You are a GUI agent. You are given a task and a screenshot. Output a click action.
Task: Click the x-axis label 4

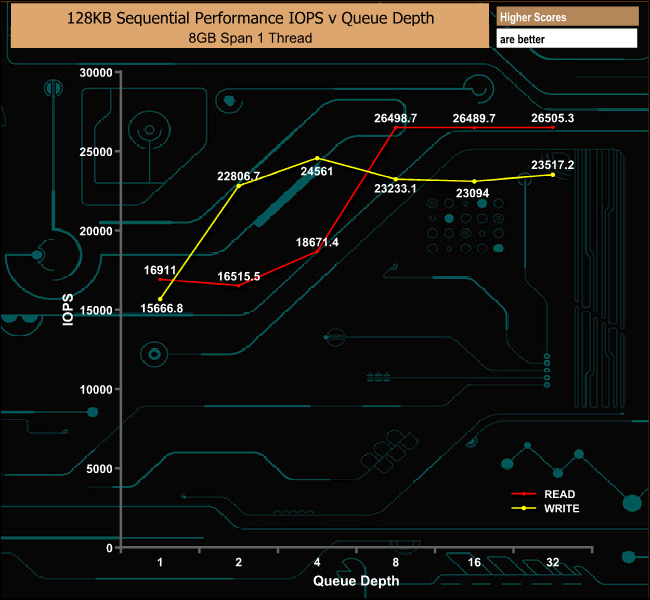tap(317, 563)
